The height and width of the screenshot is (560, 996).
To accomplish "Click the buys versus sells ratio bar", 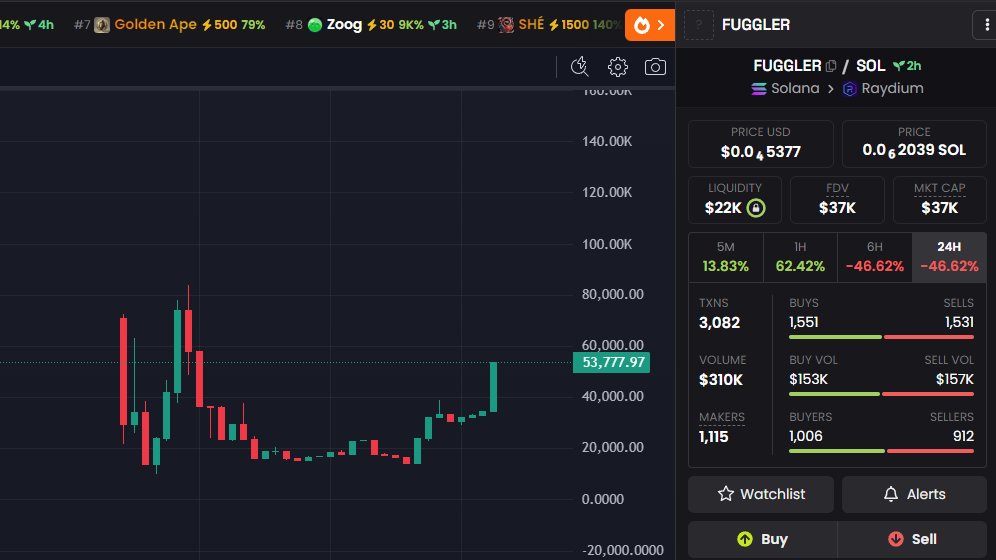I will (x=881, y=337).
